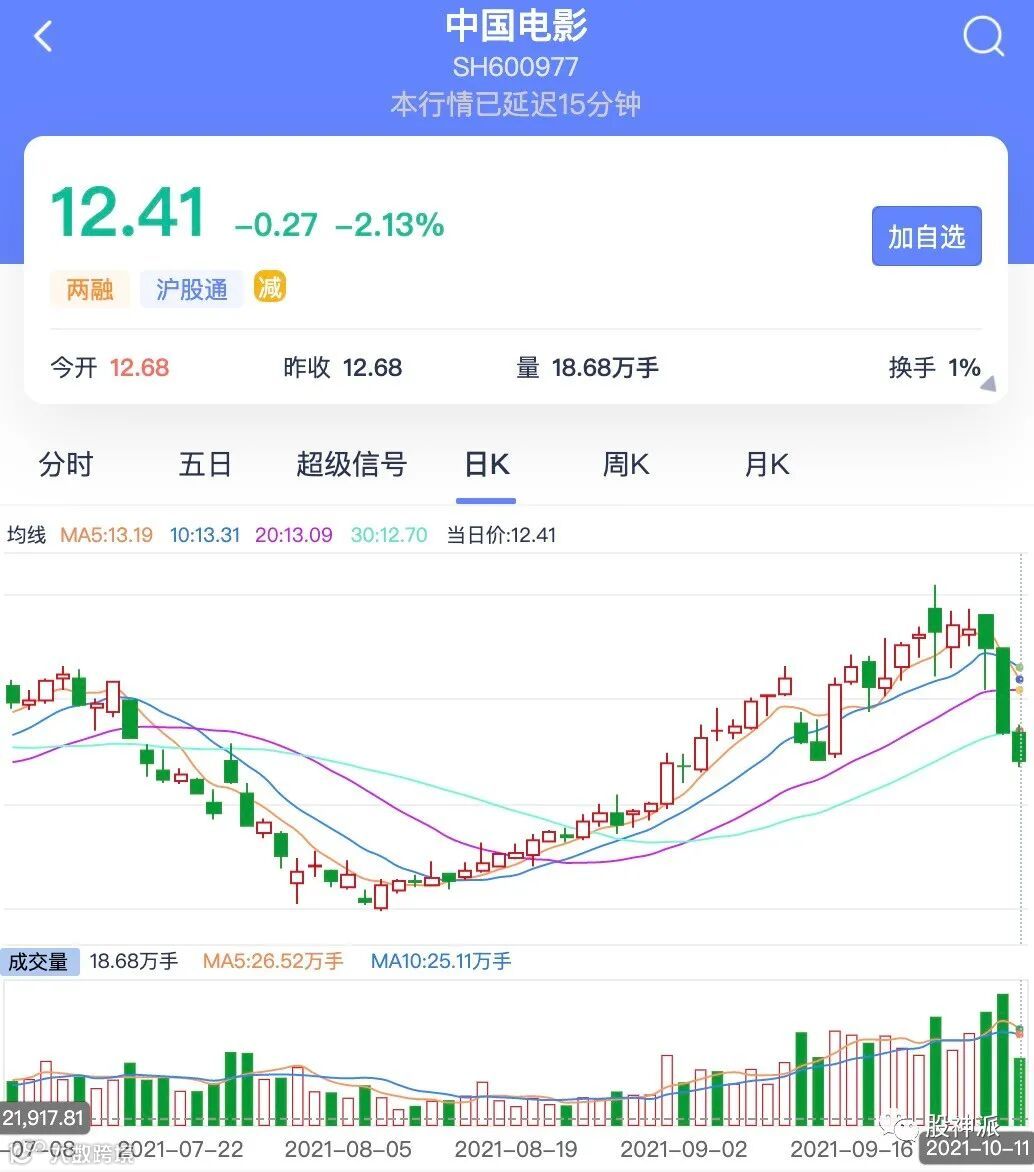The height and width of the screenshot is (1172, 1034).
Task: Switch to 周K tab
Action: [626, 464]
